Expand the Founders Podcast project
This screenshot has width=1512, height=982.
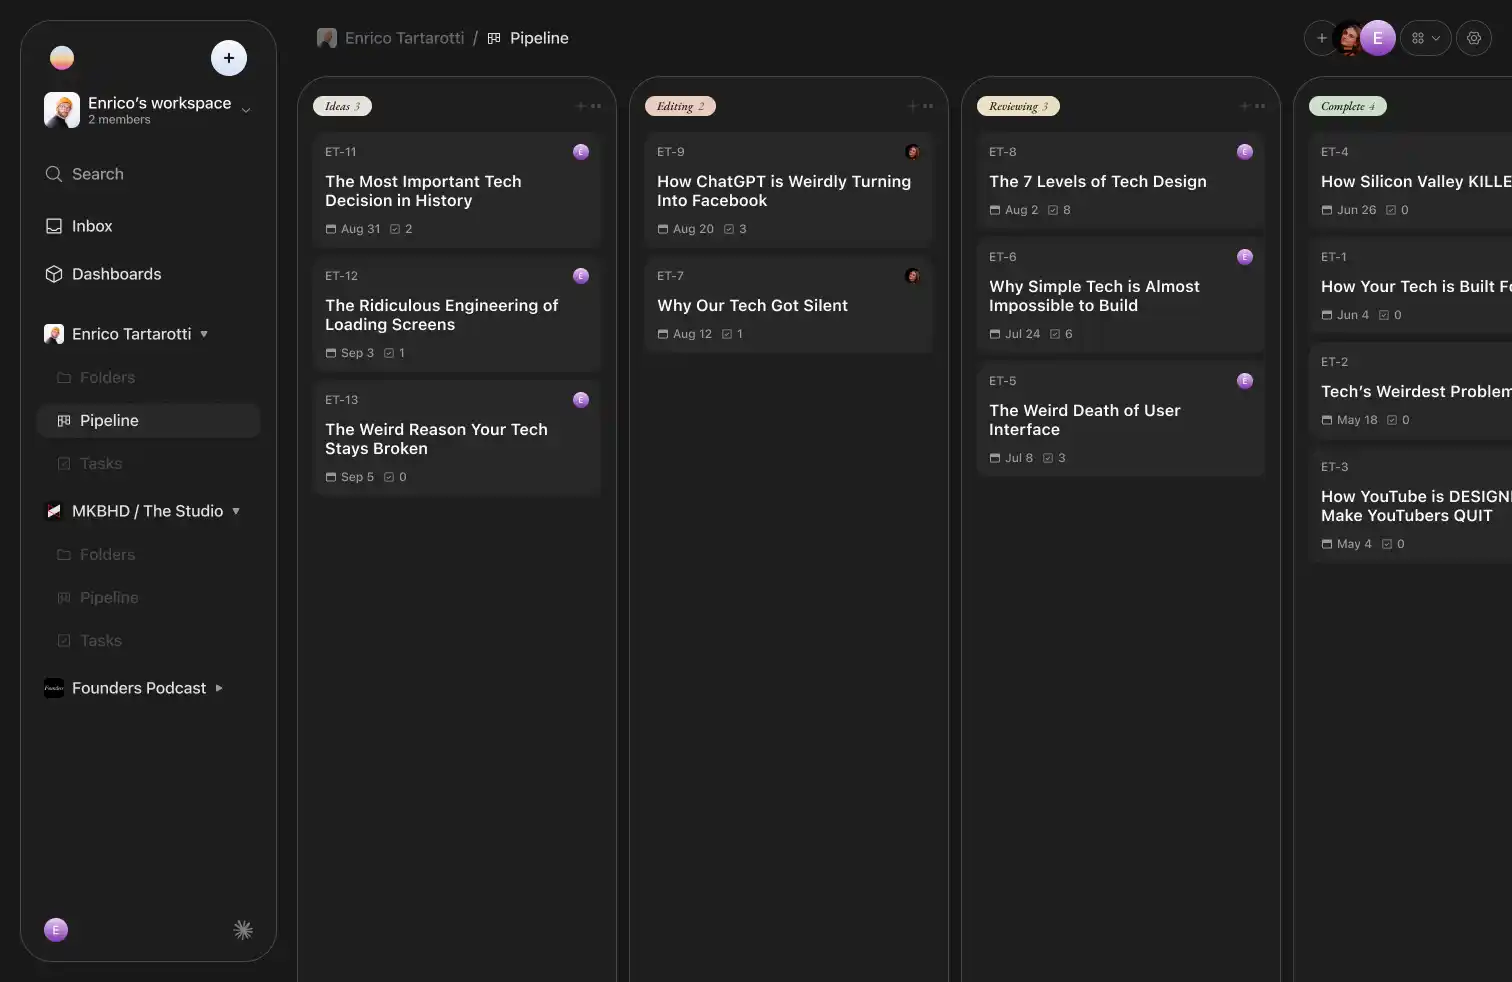219,688
